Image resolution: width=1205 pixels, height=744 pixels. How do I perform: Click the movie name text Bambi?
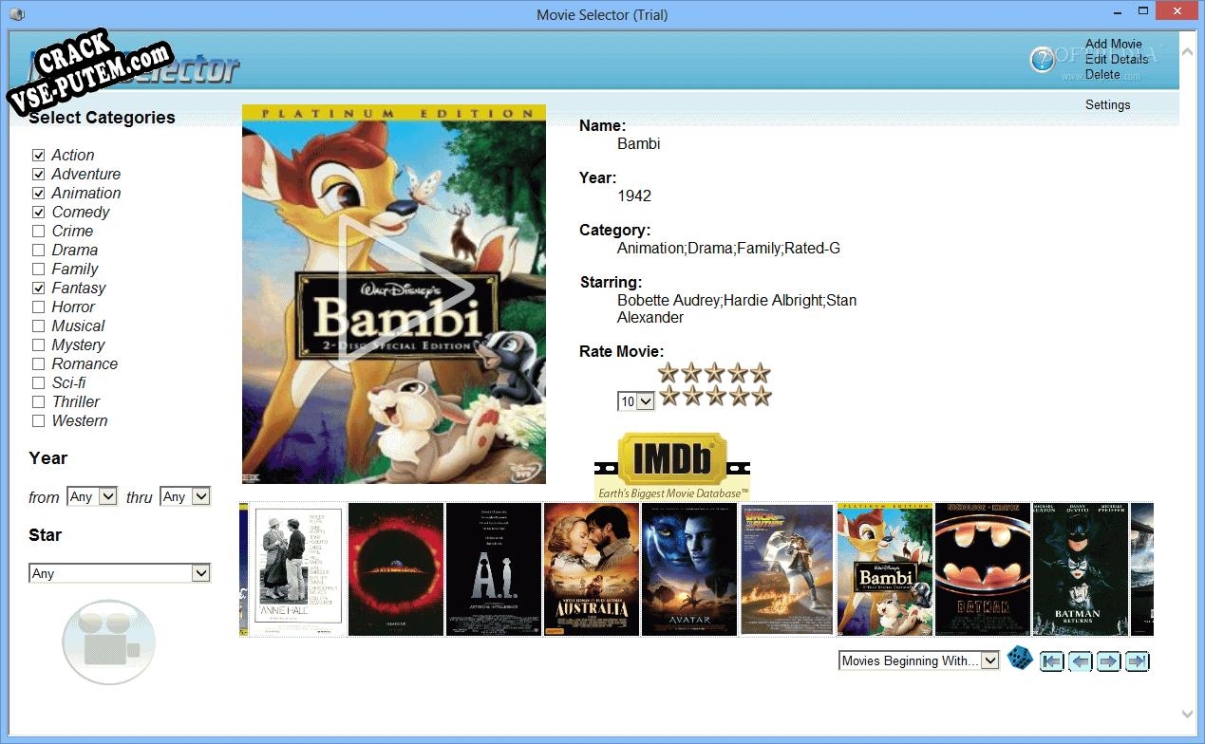pos(639,143)
